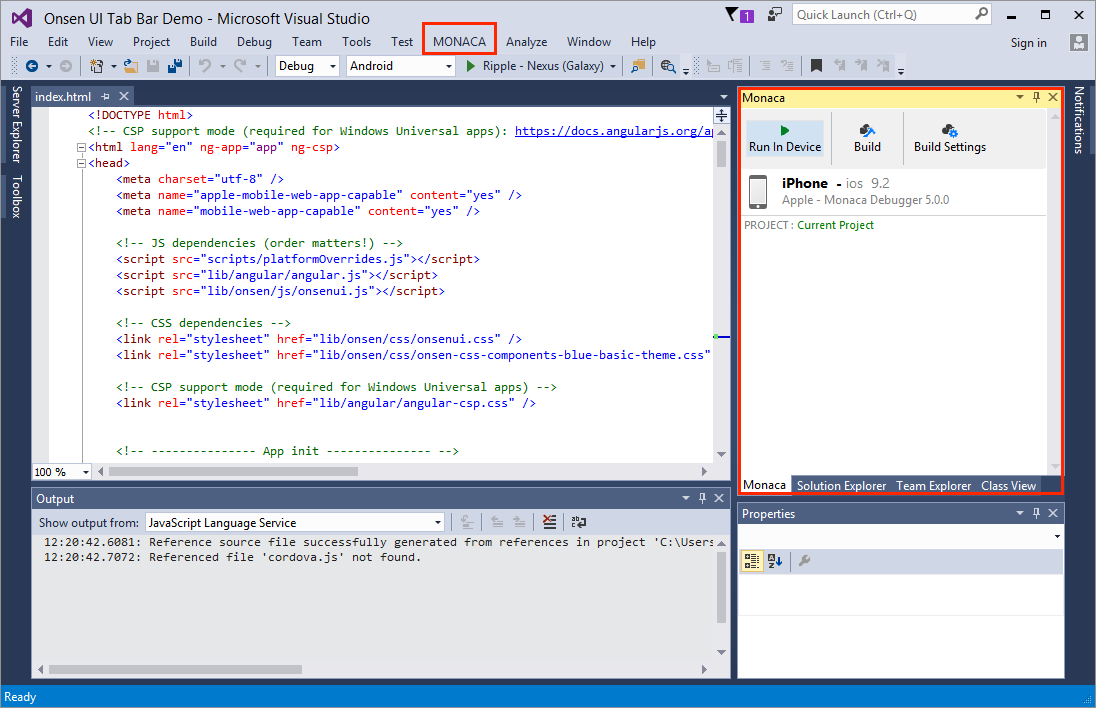Open the Toolbox side tab
The width and height of the screenshot is (1096, 708).
point(16,196)
